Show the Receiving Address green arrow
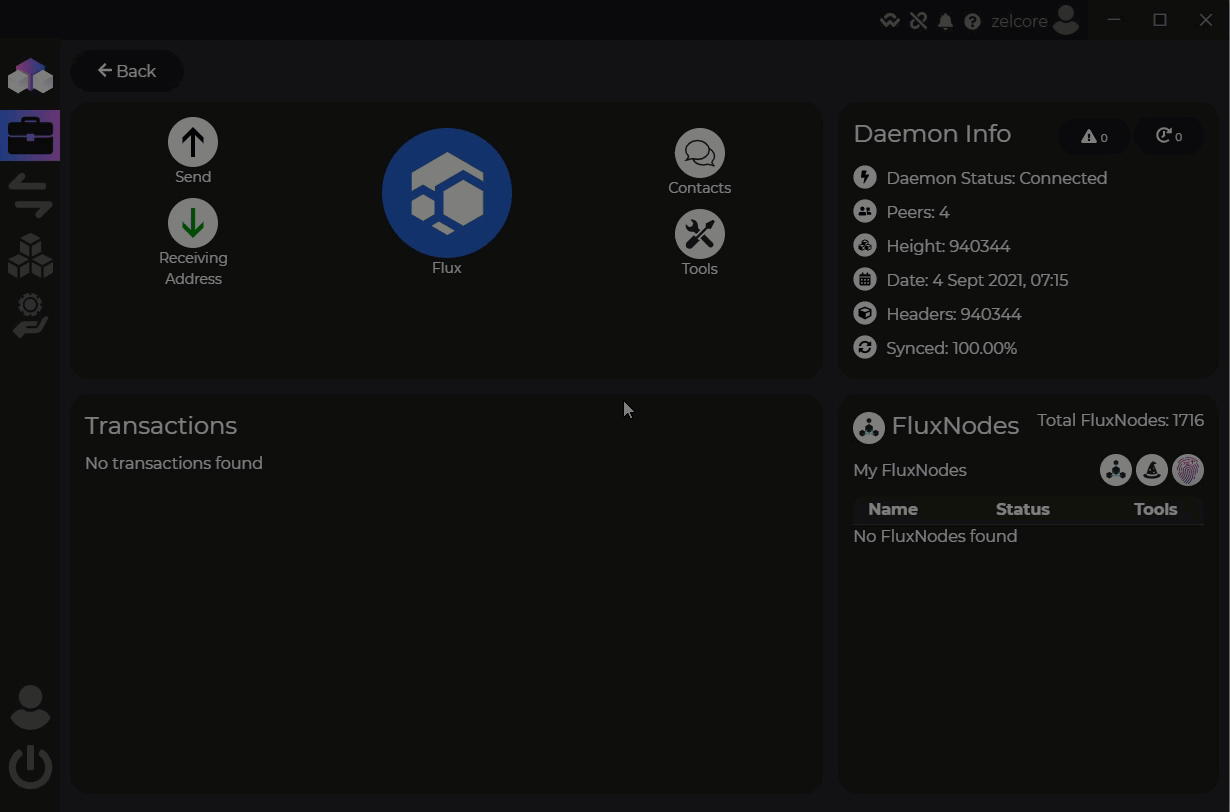The image size is (1230, 812). tap(193, 223)
